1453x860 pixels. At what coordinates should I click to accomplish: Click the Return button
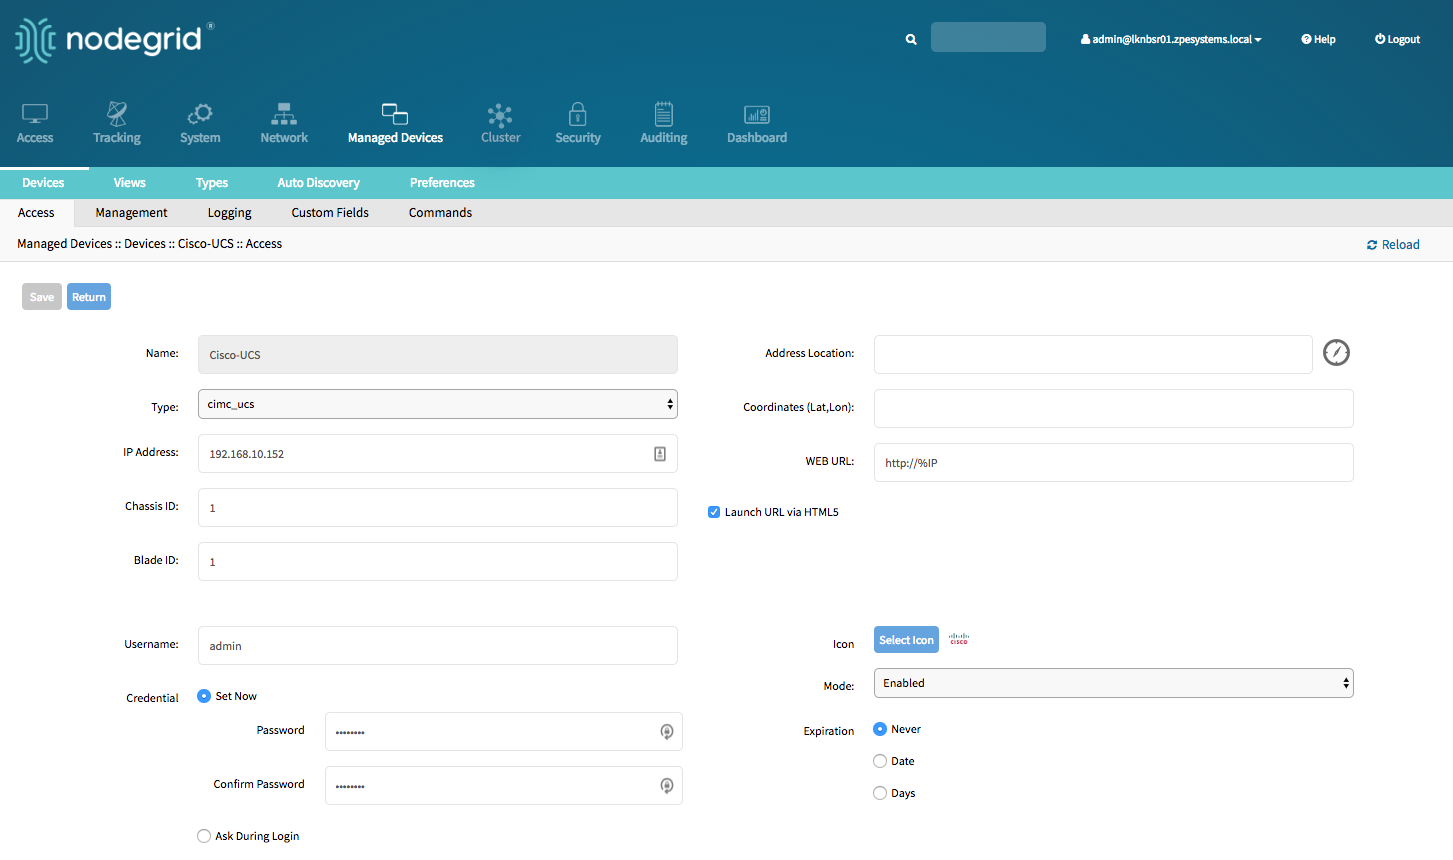click(x=89, y=297)
